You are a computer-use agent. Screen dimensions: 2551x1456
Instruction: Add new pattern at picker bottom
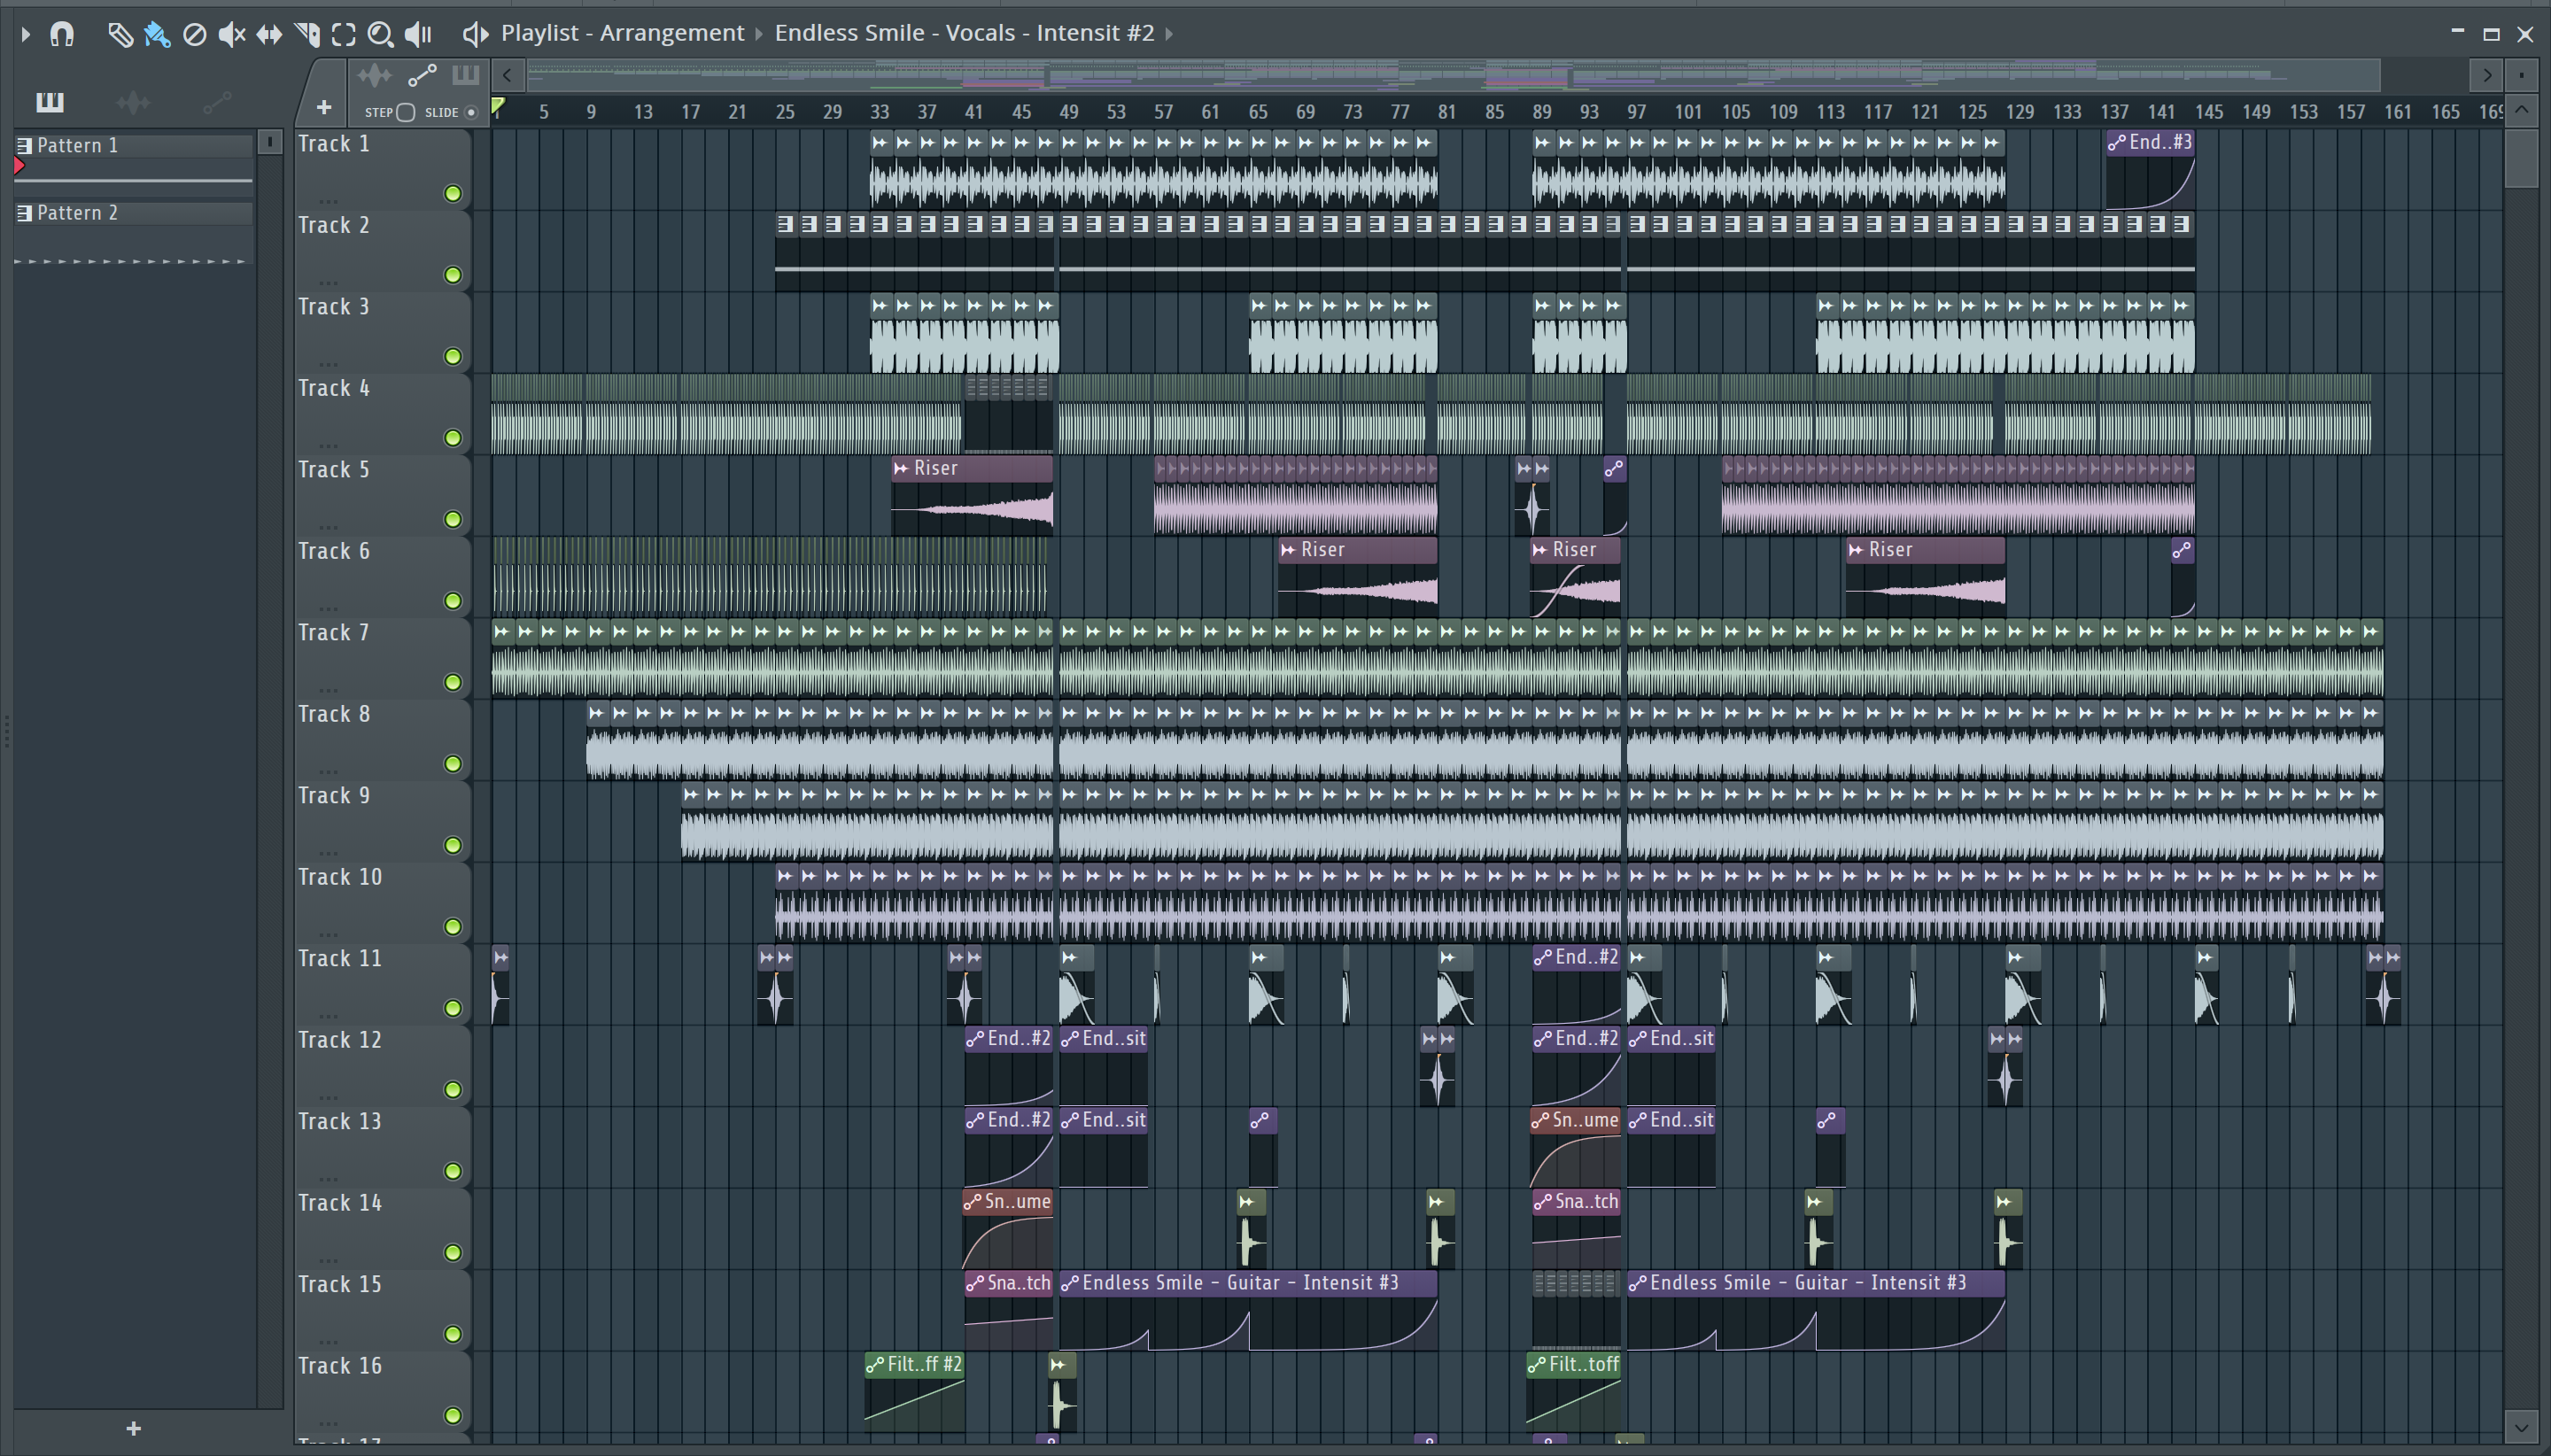[134, 1428]
